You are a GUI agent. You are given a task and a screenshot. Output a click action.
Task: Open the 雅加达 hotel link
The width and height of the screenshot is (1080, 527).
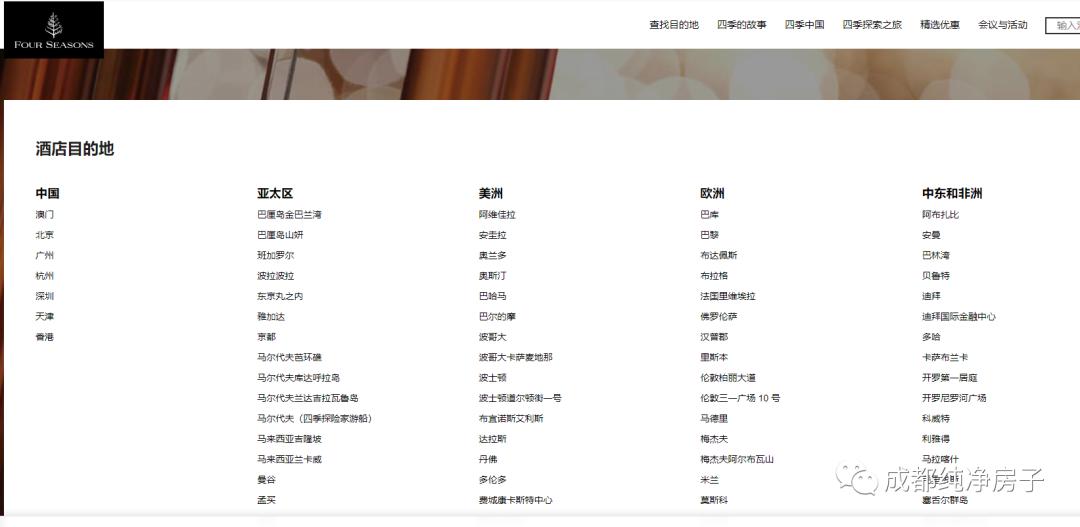(271, 317)
